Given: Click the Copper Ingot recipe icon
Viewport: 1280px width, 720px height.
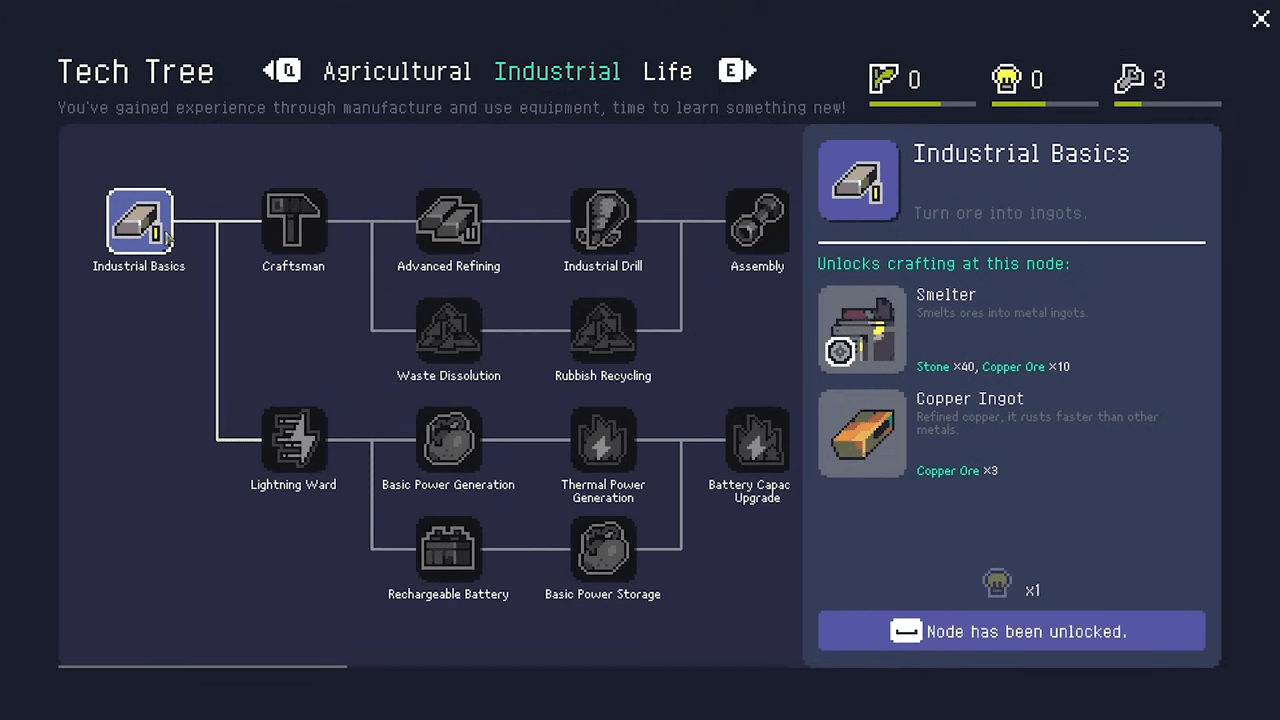Looking at the screenshot, I should coord(862,434).
